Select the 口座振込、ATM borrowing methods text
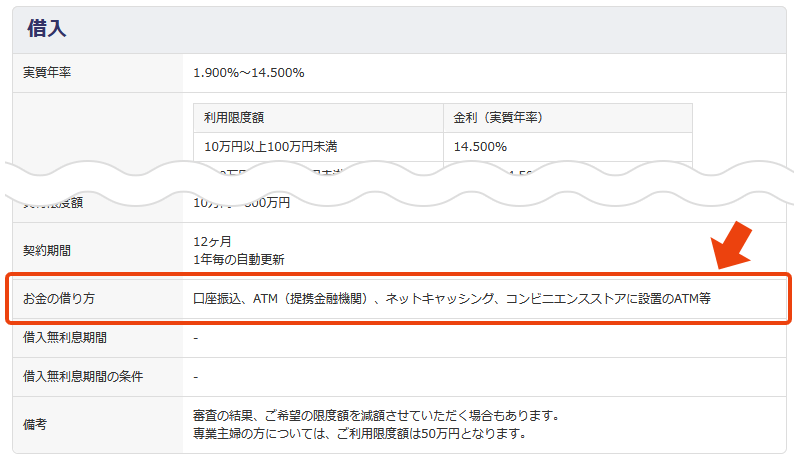This screenshot has width=800, height=460. pyautogui.click(x=452, y=298)
